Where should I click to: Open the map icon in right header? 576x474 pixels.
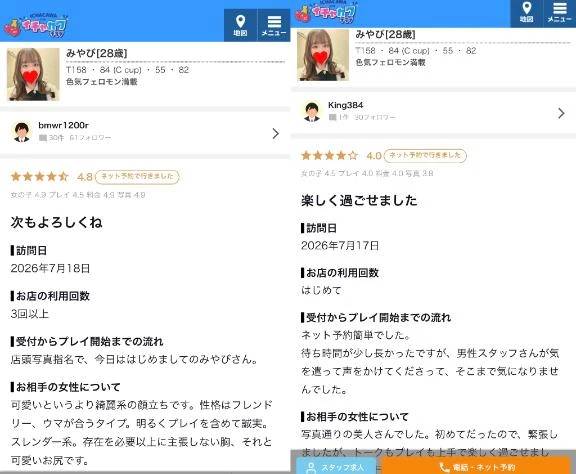coord(526,13)
